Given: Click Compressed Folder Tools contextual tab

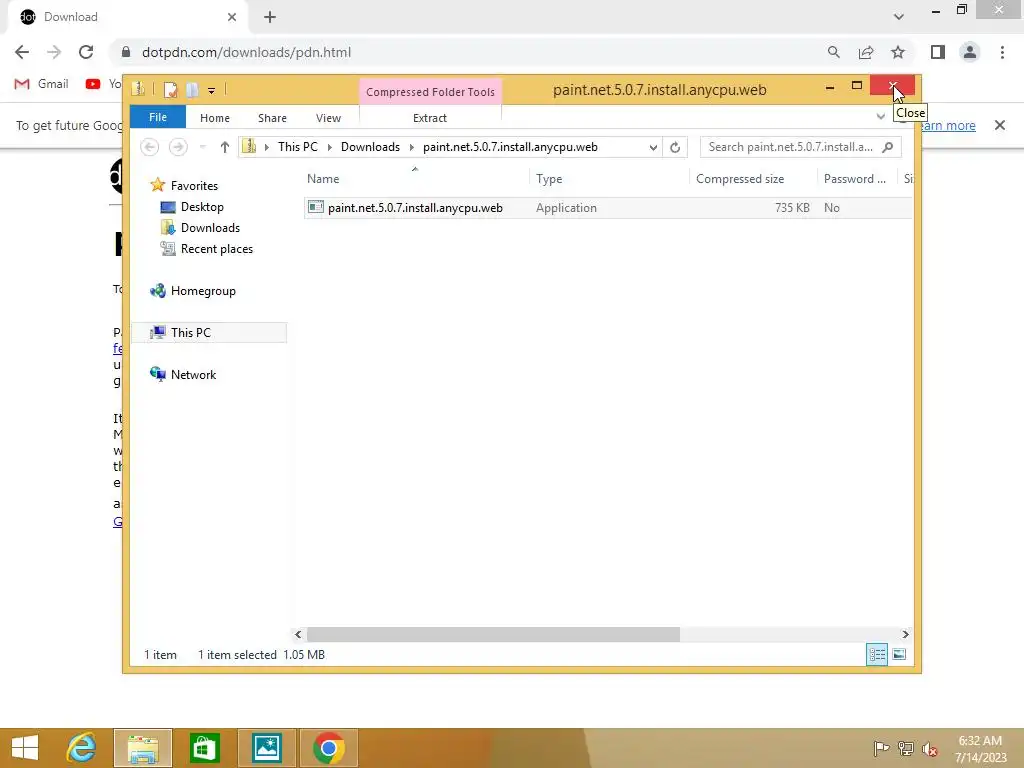Looking at the screenshot, I should [430, 92].
